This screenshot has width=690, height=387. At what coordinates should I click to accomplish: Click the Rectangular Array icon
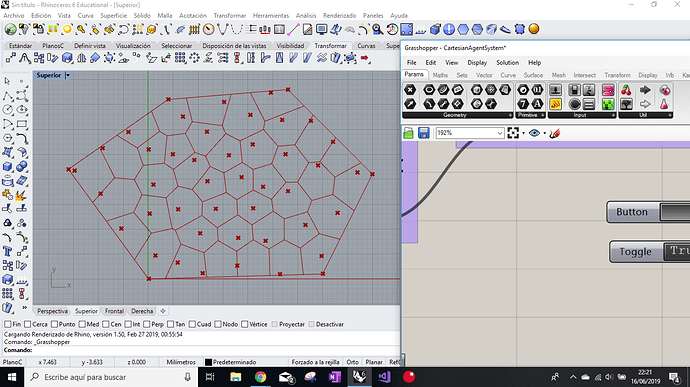[180, 58]
